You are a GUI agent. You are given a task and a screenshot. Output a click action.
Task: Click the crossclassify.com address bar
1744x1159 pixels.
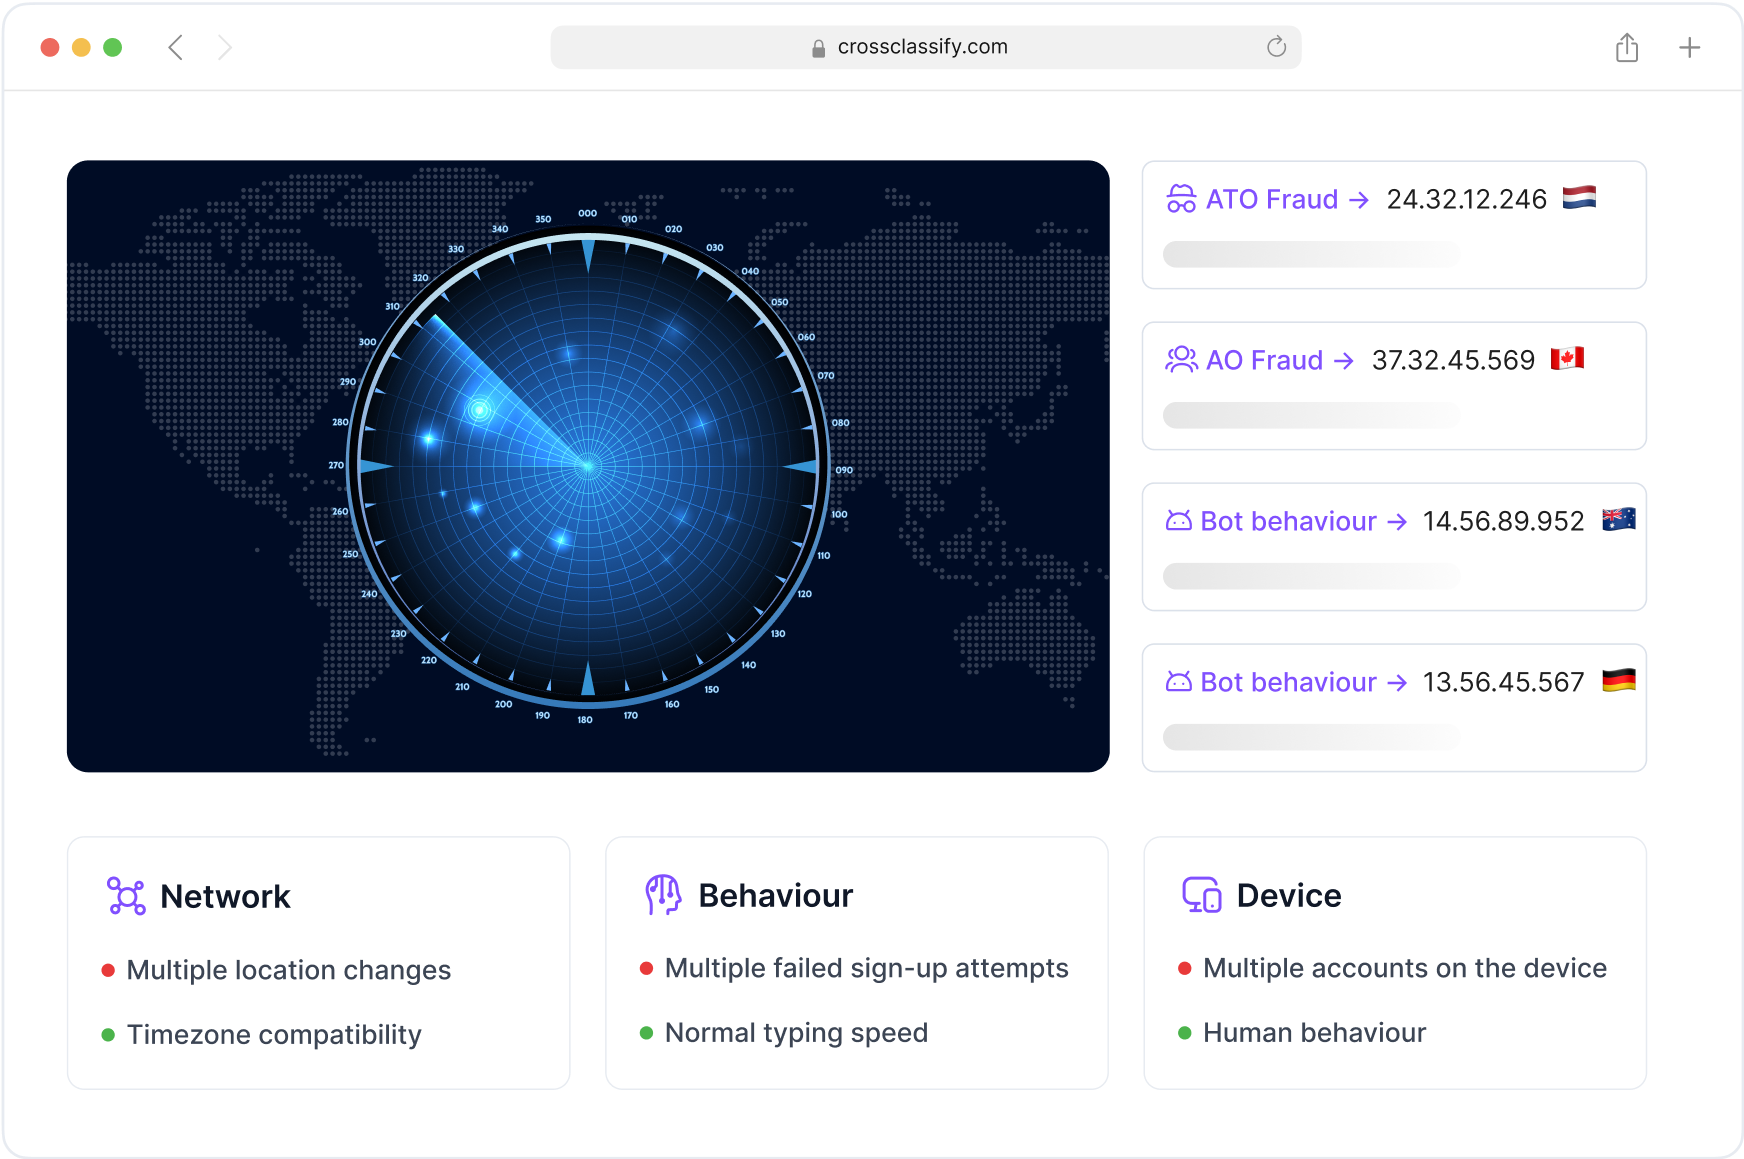pos(922,47)
